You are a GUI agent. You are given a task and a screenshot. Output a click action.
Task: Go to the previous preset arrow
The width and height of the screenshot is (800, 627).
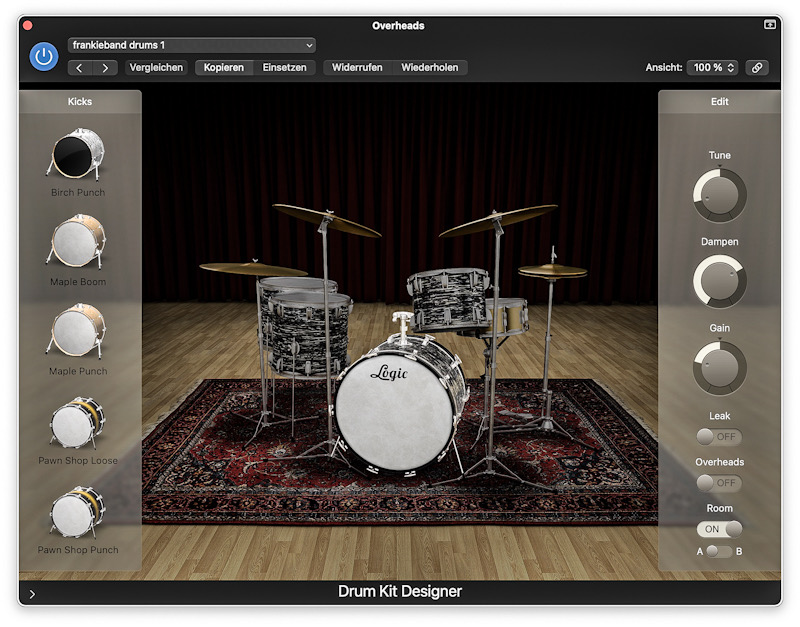[80, 68]
